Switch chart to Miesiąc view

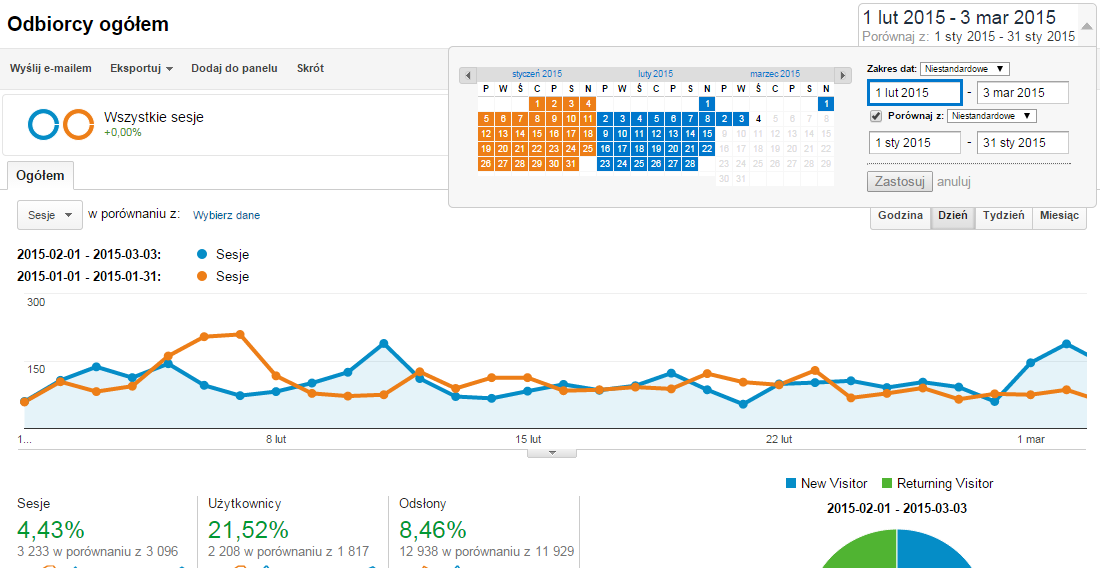[1059, 215]
